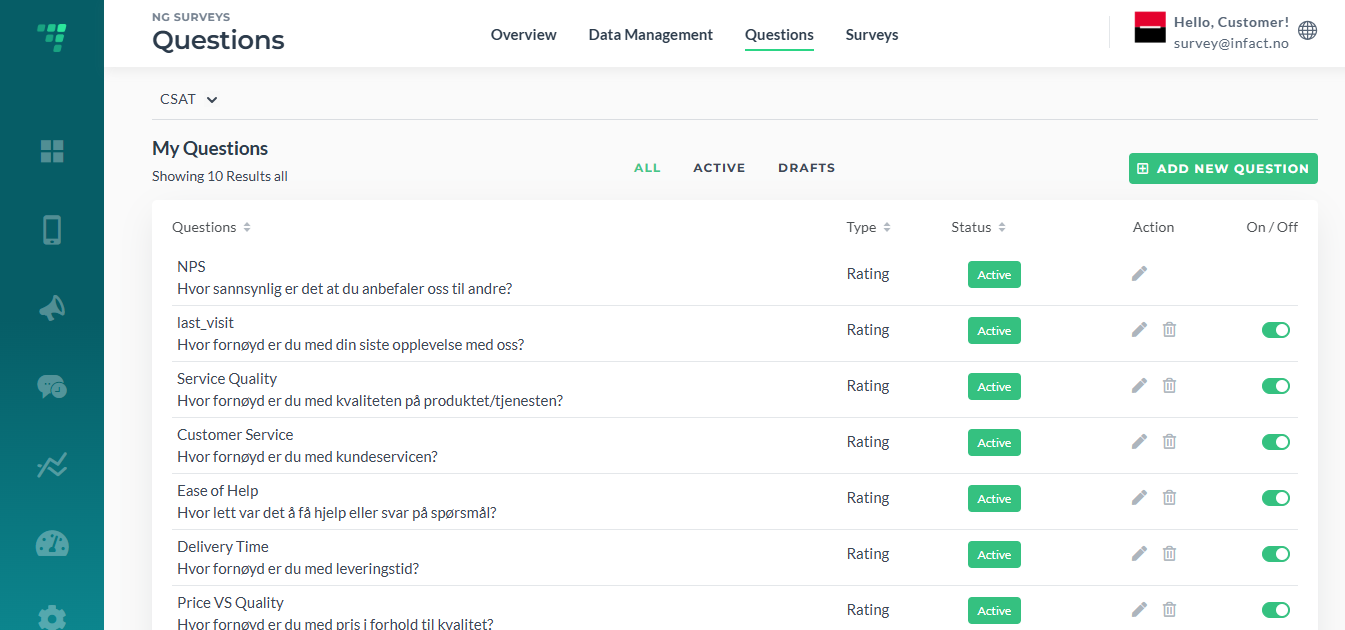Click the Add New Question button
Viewport: 1345px width, 630px height.
1223,168
